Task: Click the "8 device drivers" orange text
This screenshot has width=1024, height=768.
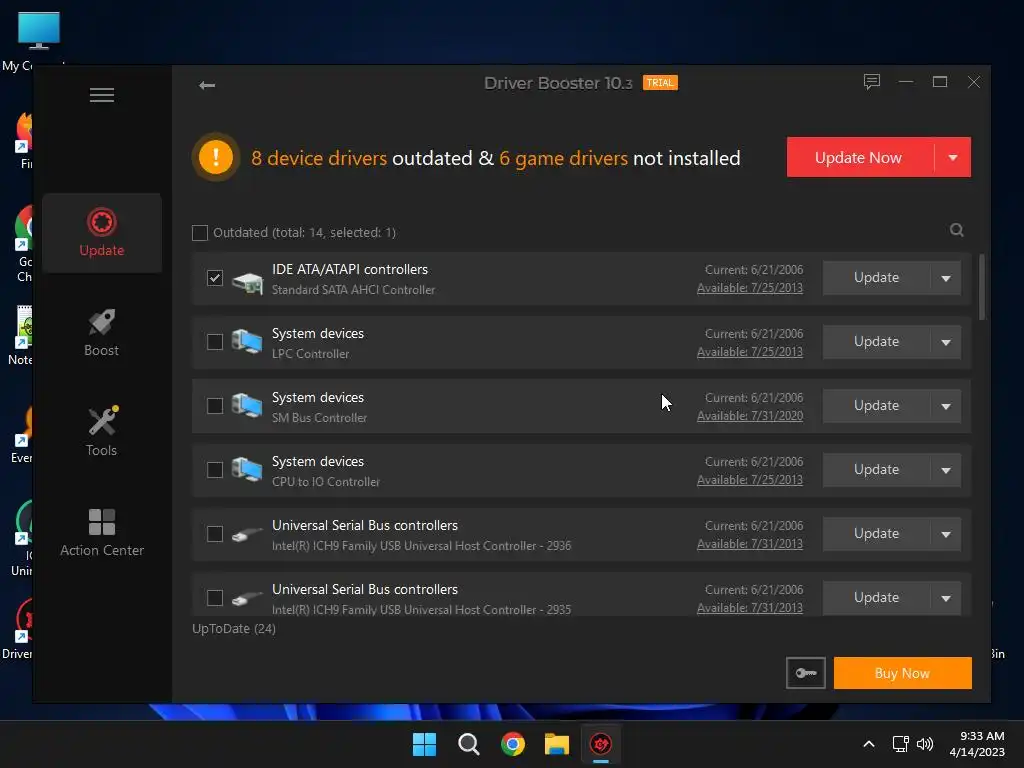Action: [x=319, y=158]
